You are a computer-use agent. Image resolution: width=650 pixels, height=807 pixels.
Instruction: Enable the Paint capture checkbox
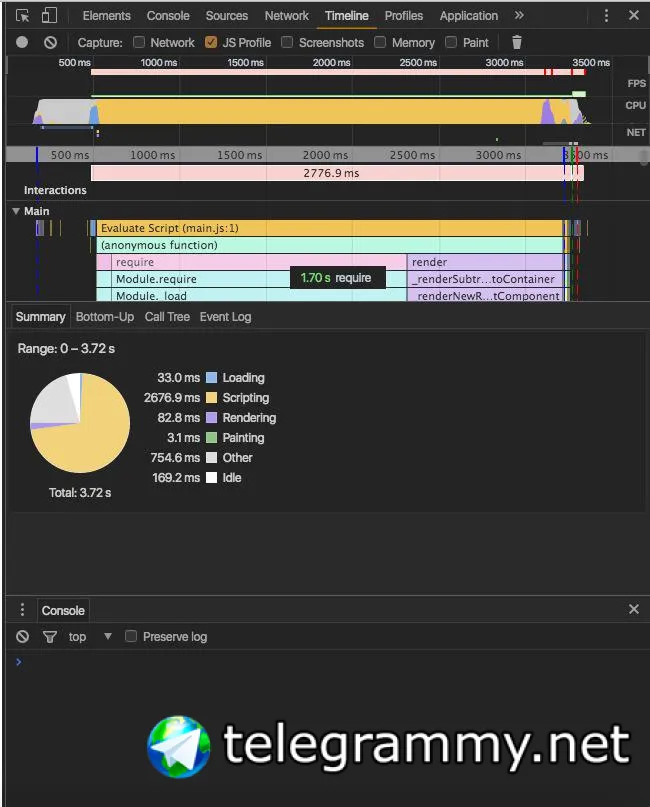click(x=451, y=42)
